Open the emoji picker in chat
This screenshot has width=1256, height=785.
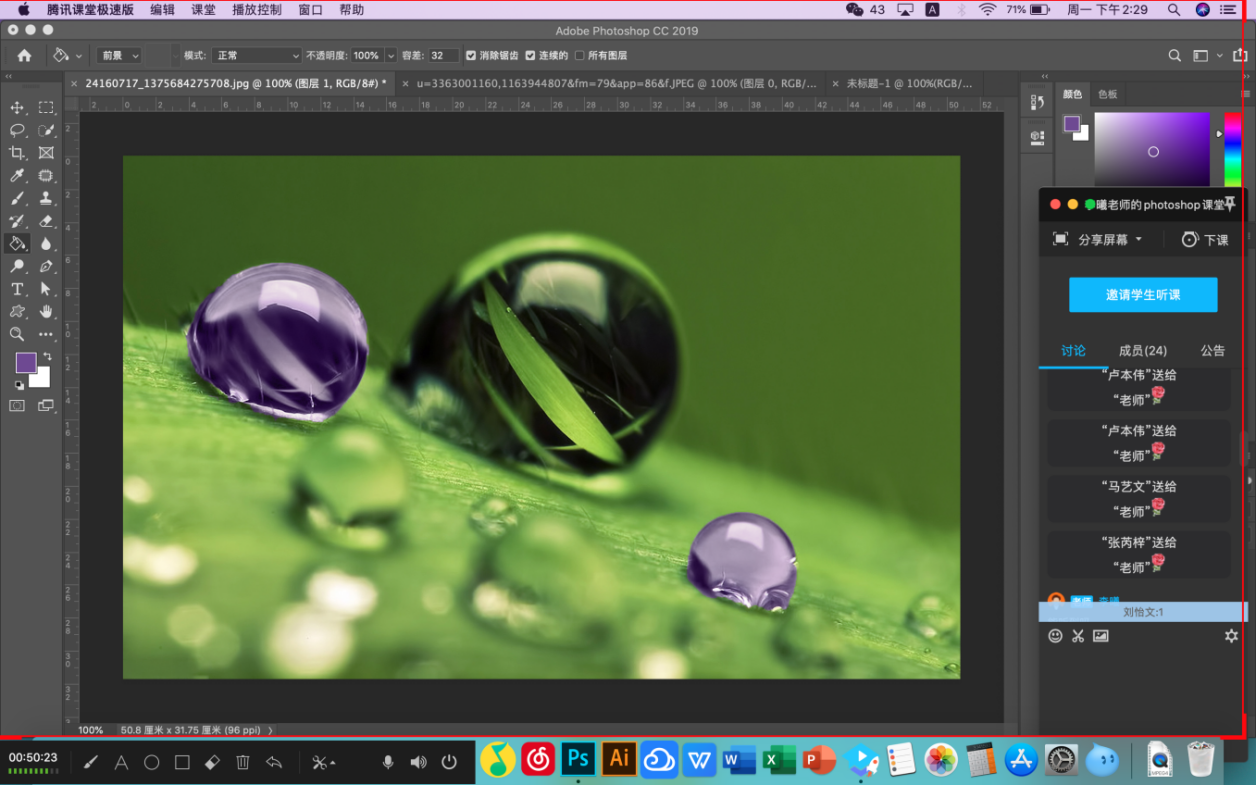(x=1055, y=636)
